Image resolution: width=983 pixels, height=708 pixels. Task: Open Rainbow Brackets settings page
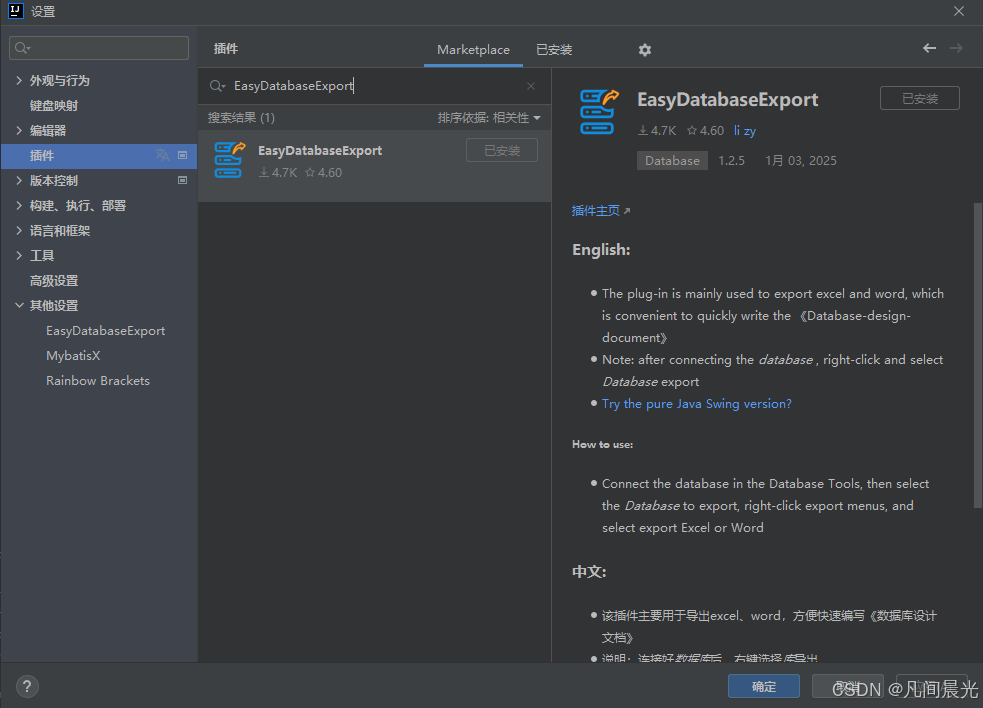coord(98,381)
